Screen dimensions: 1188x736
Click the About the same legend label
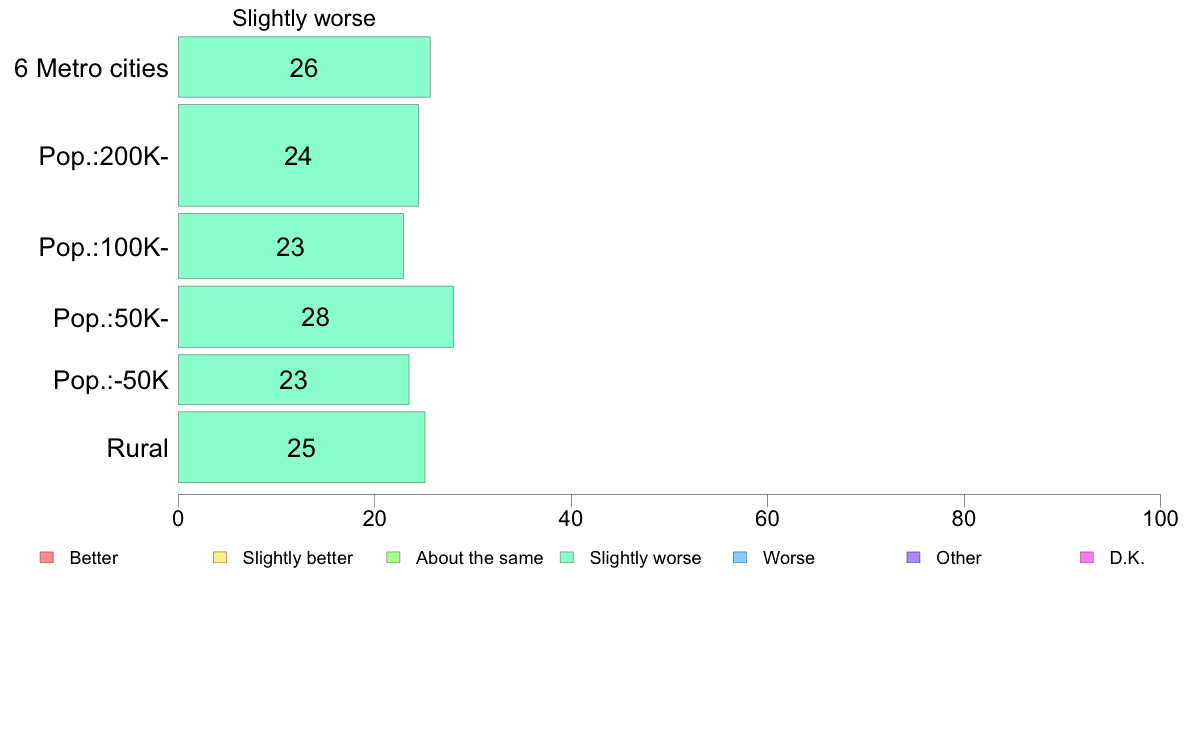[x=480, y=558]
